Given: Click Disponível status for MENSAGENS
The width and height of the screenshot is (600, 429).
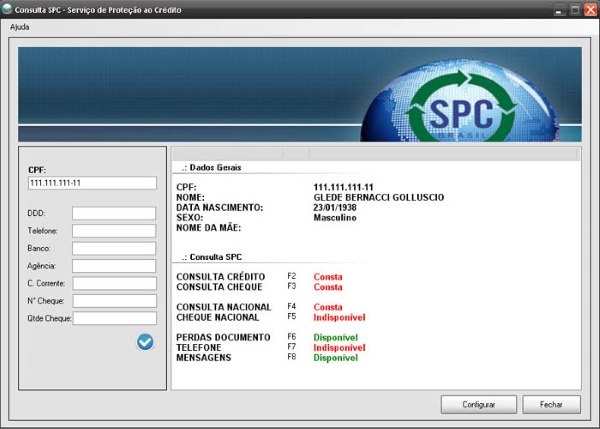Looking at the screenshot, I should tap(336, 357).
